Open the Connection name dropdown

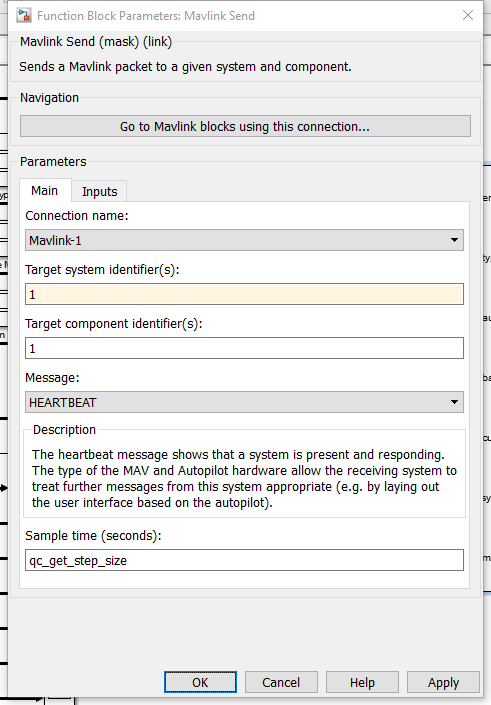click(244, 240)
